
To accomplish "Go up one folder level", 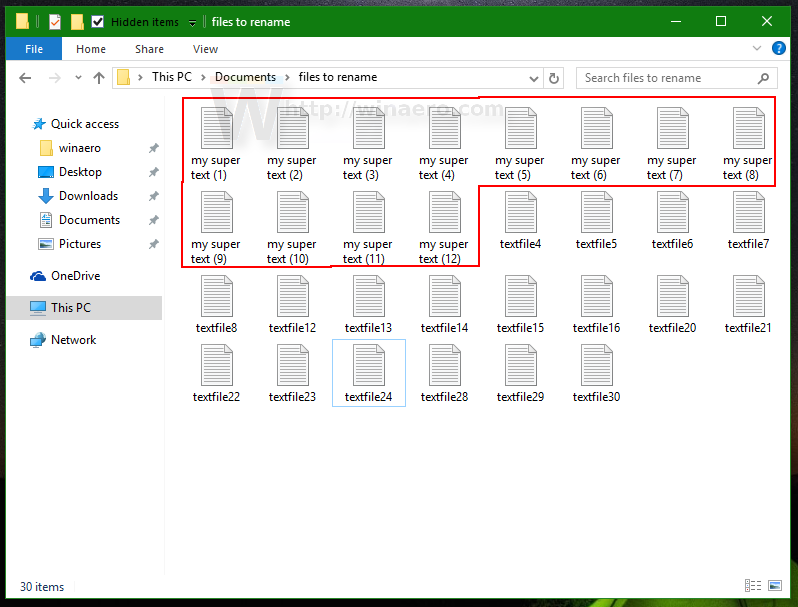I will pos(98,78).
